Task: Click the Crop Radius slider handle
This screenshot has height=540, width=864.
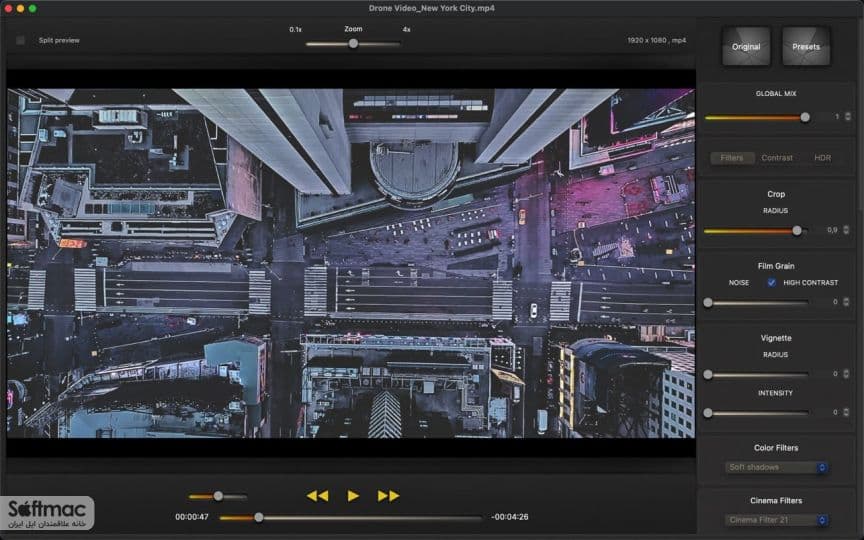Action: point(797,231)
